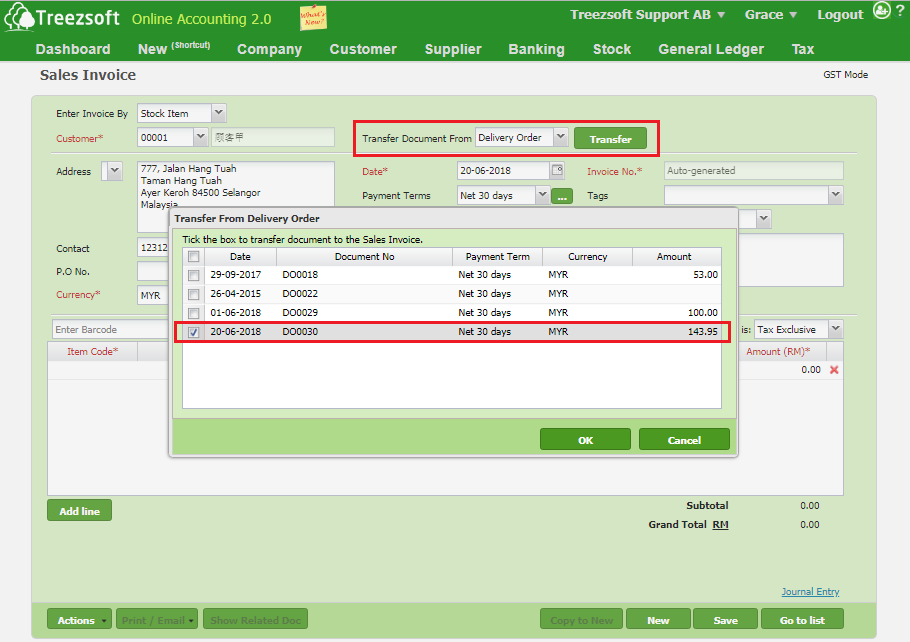The height and width of the screenshot is (642, 910).
Task: Expand the Payment Terms dropdown
Action: tap(542, 195)
